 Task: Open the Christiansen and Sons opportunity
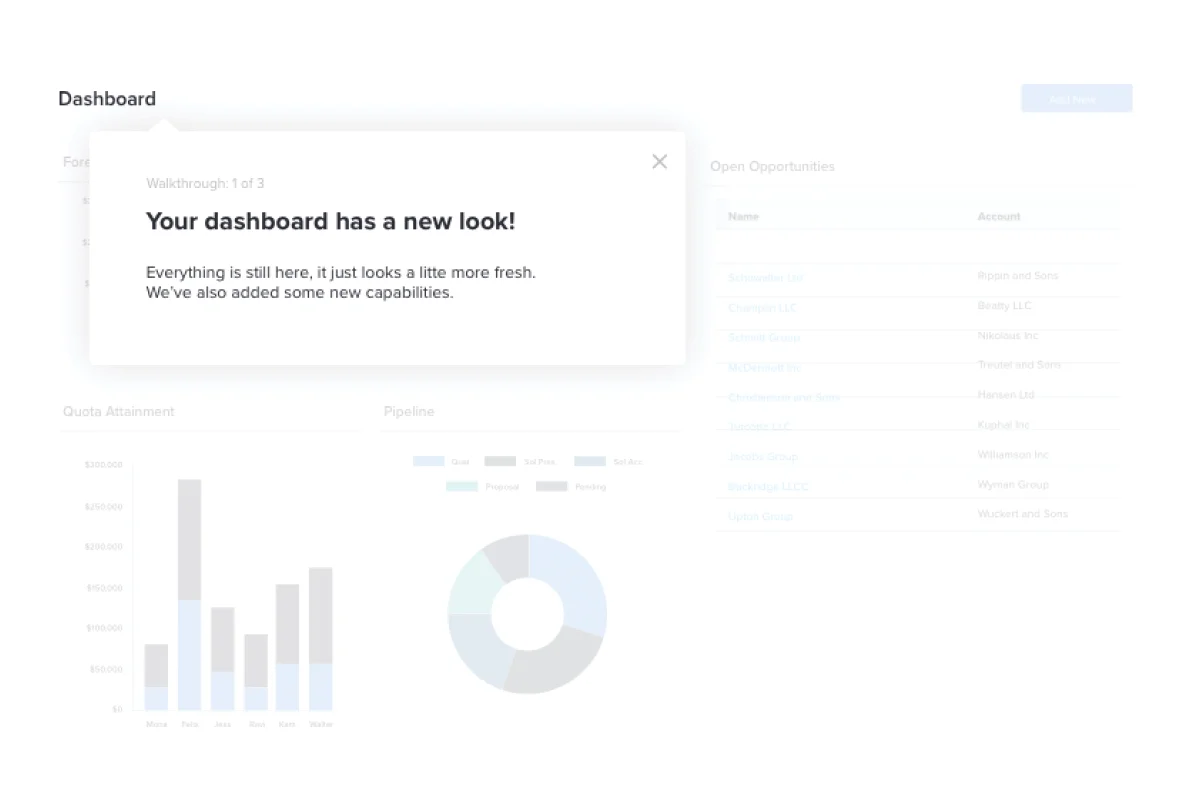(x=784, y=398)
